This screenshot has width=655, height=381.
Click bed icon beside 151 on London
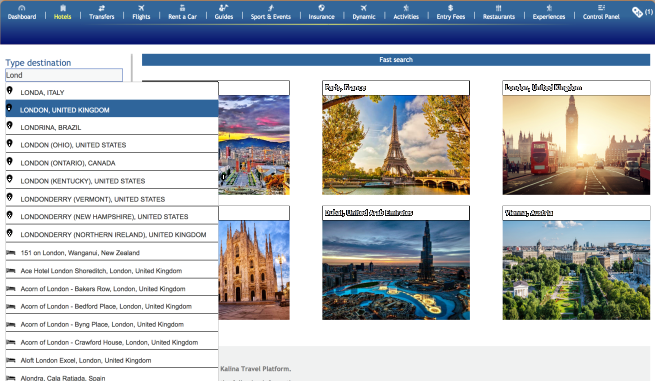[x=10, y=253]
